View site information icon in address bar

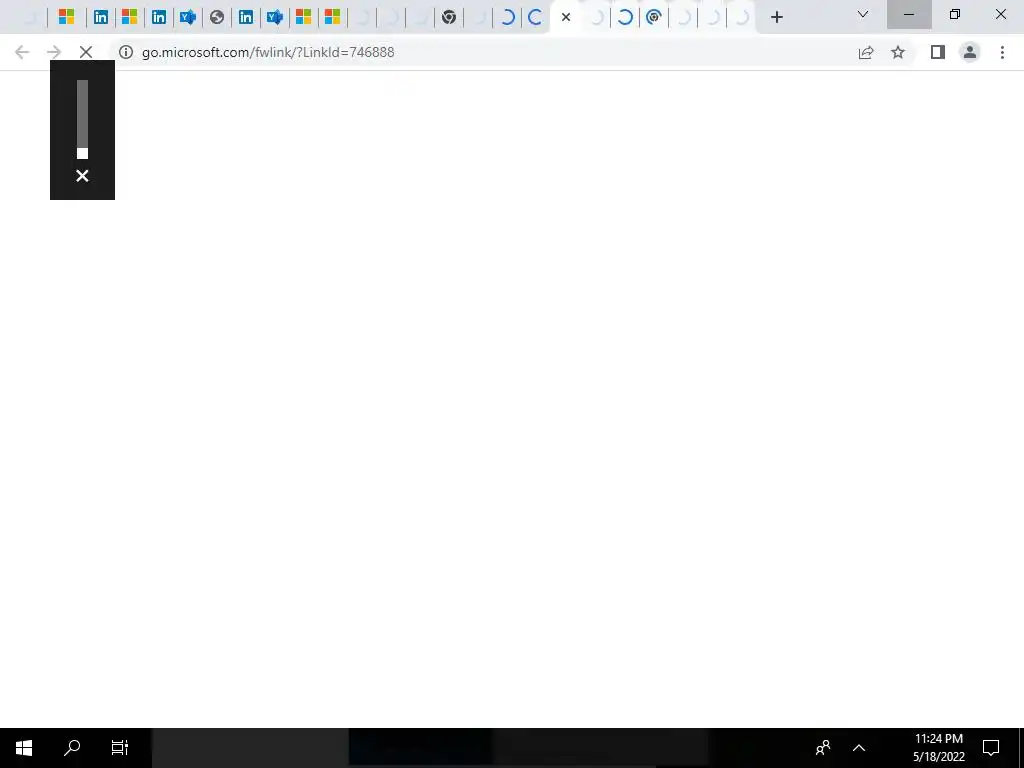click(126, 52)
